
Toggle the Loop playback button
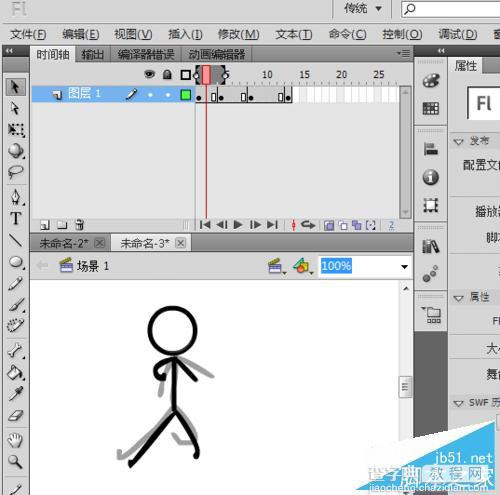pyautogui.click(x=308, y=225)
